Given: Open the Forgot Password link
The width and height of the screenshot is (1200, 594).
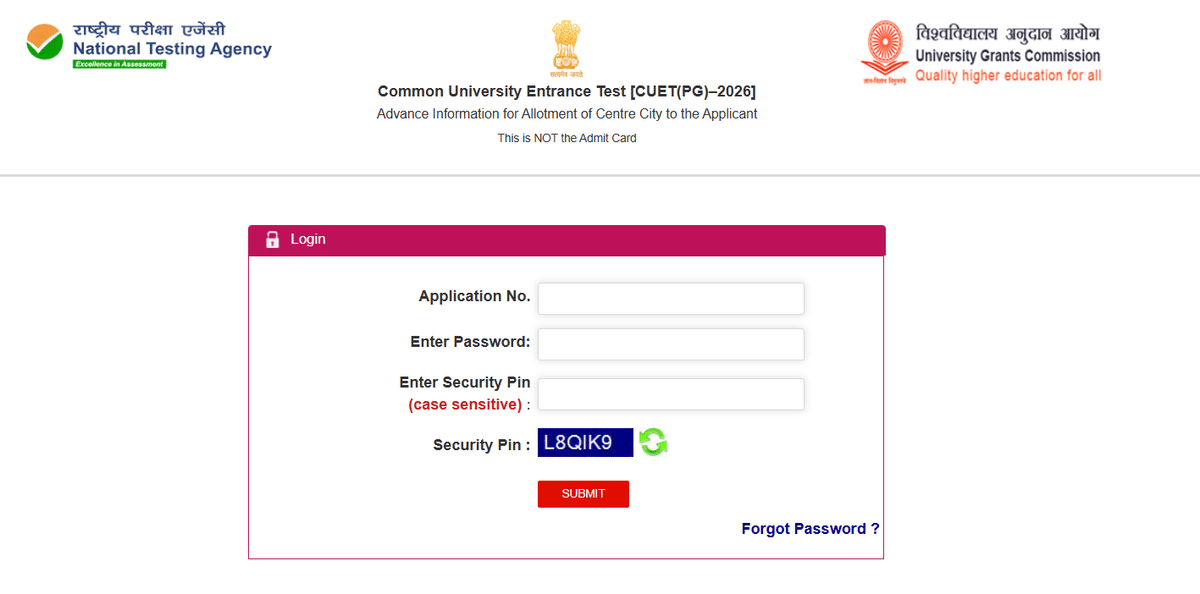Looking at the screenshot, I should pos(809,528).
